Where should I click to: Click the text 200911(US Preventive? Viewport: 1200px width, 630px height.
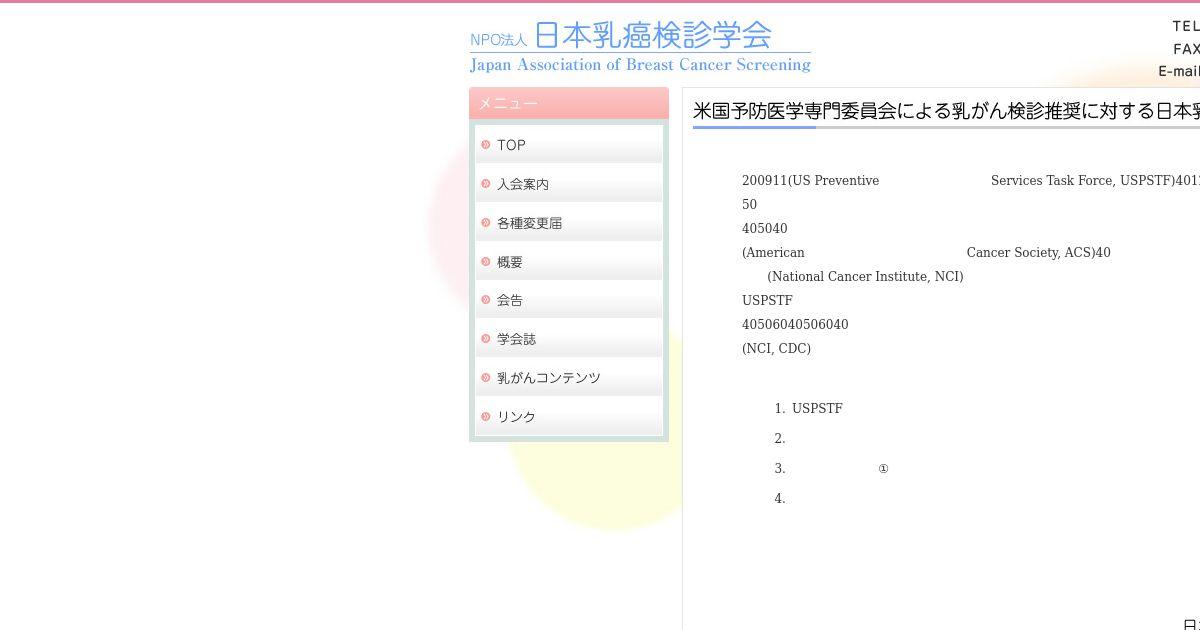click(x=810, y=181)
